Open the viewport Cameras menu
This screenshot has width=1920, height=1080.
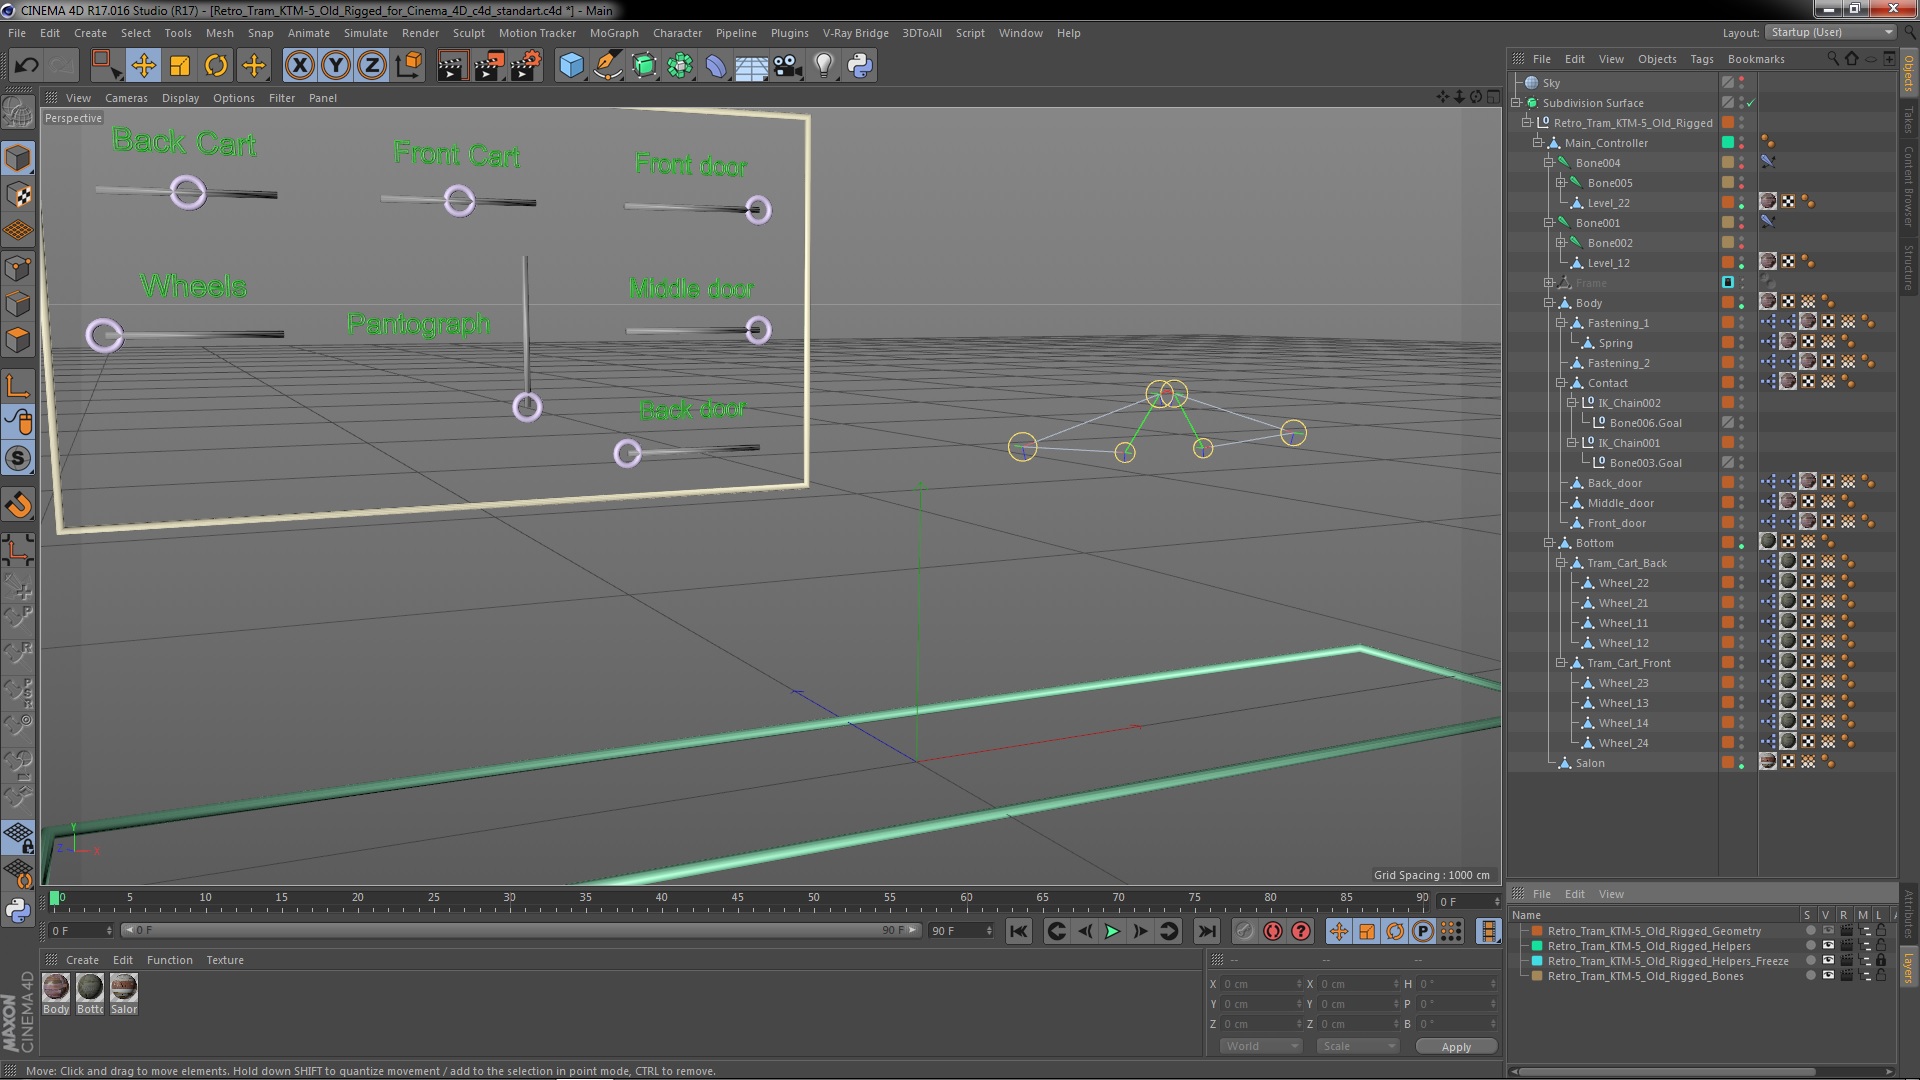[126, 98]
